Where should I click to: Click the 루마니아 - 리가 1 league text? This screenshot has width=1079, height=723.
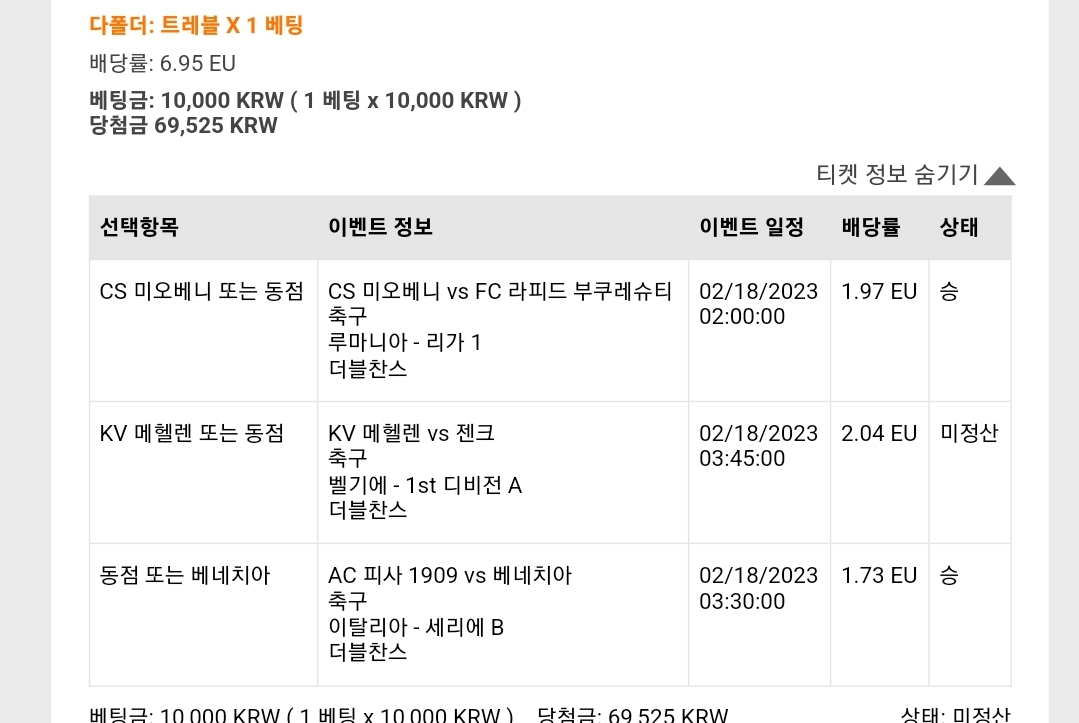405,342
